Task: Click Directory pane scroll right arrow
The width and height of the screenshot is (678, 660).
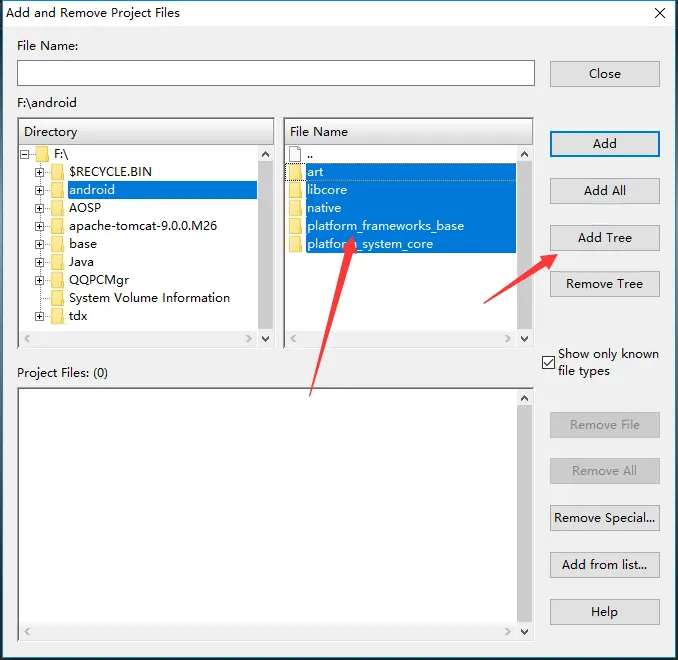Action: click(249, 339)
